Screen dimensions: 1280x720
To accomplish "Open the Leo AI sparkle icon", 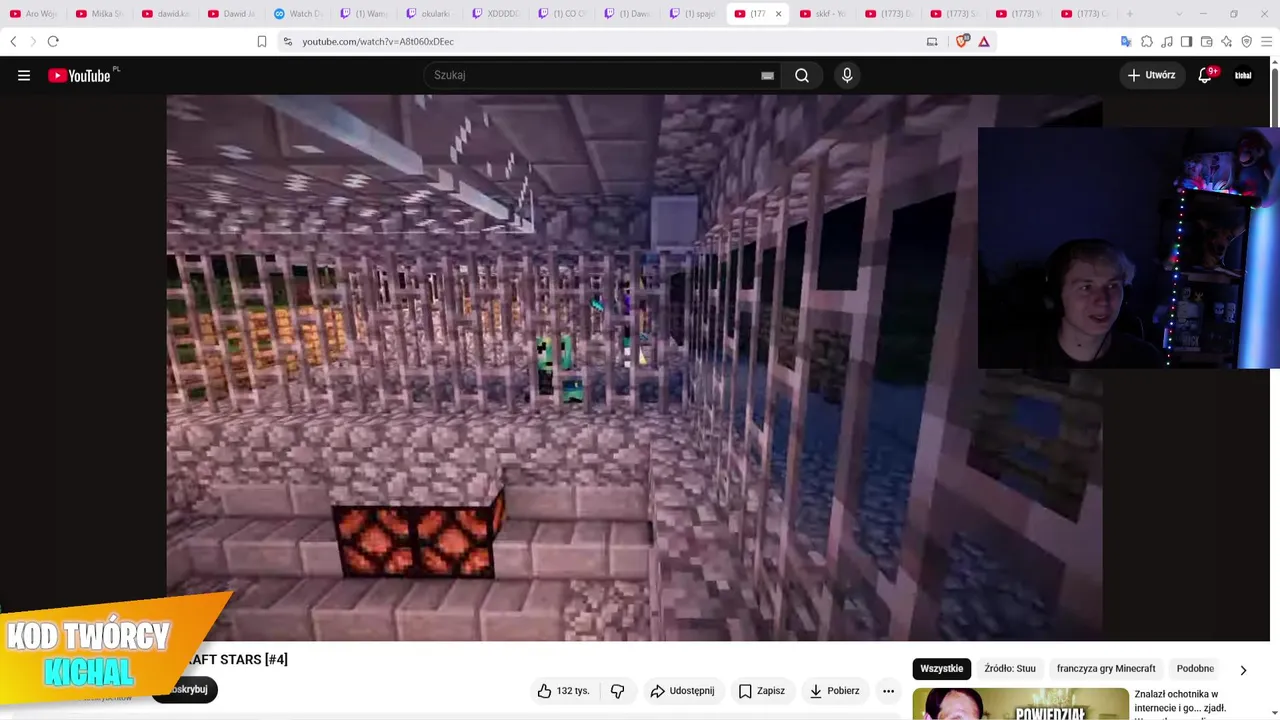I will pyautogui.click(x=1227, y=41).
